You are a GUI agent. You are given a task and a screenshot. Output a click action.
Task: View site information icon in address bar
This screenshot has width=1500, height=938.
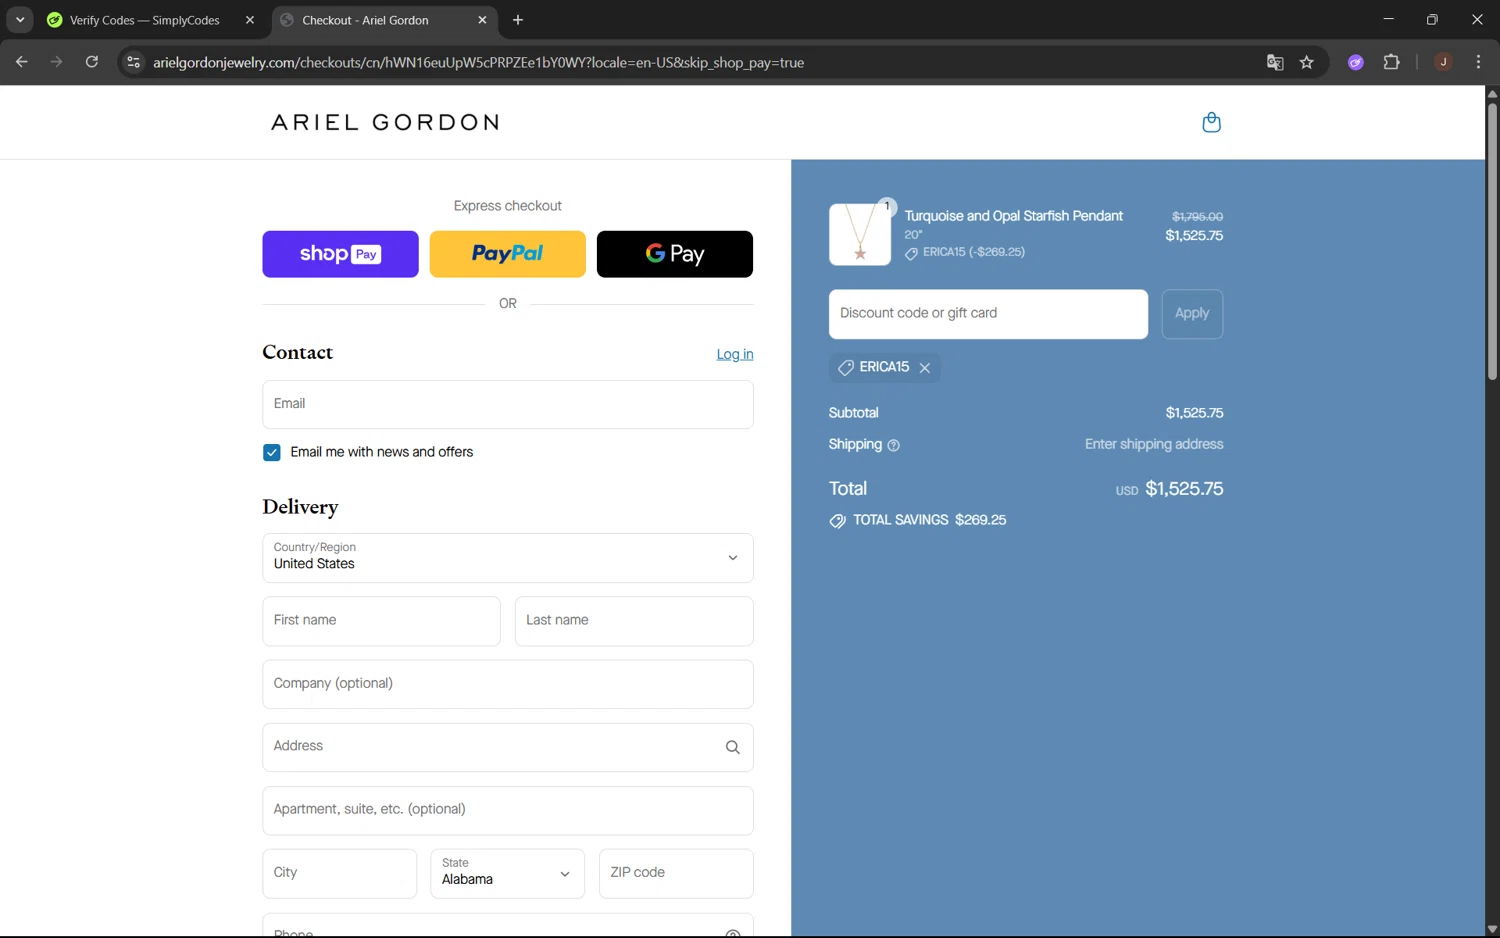pyautogui.click(x=133, y=62)
